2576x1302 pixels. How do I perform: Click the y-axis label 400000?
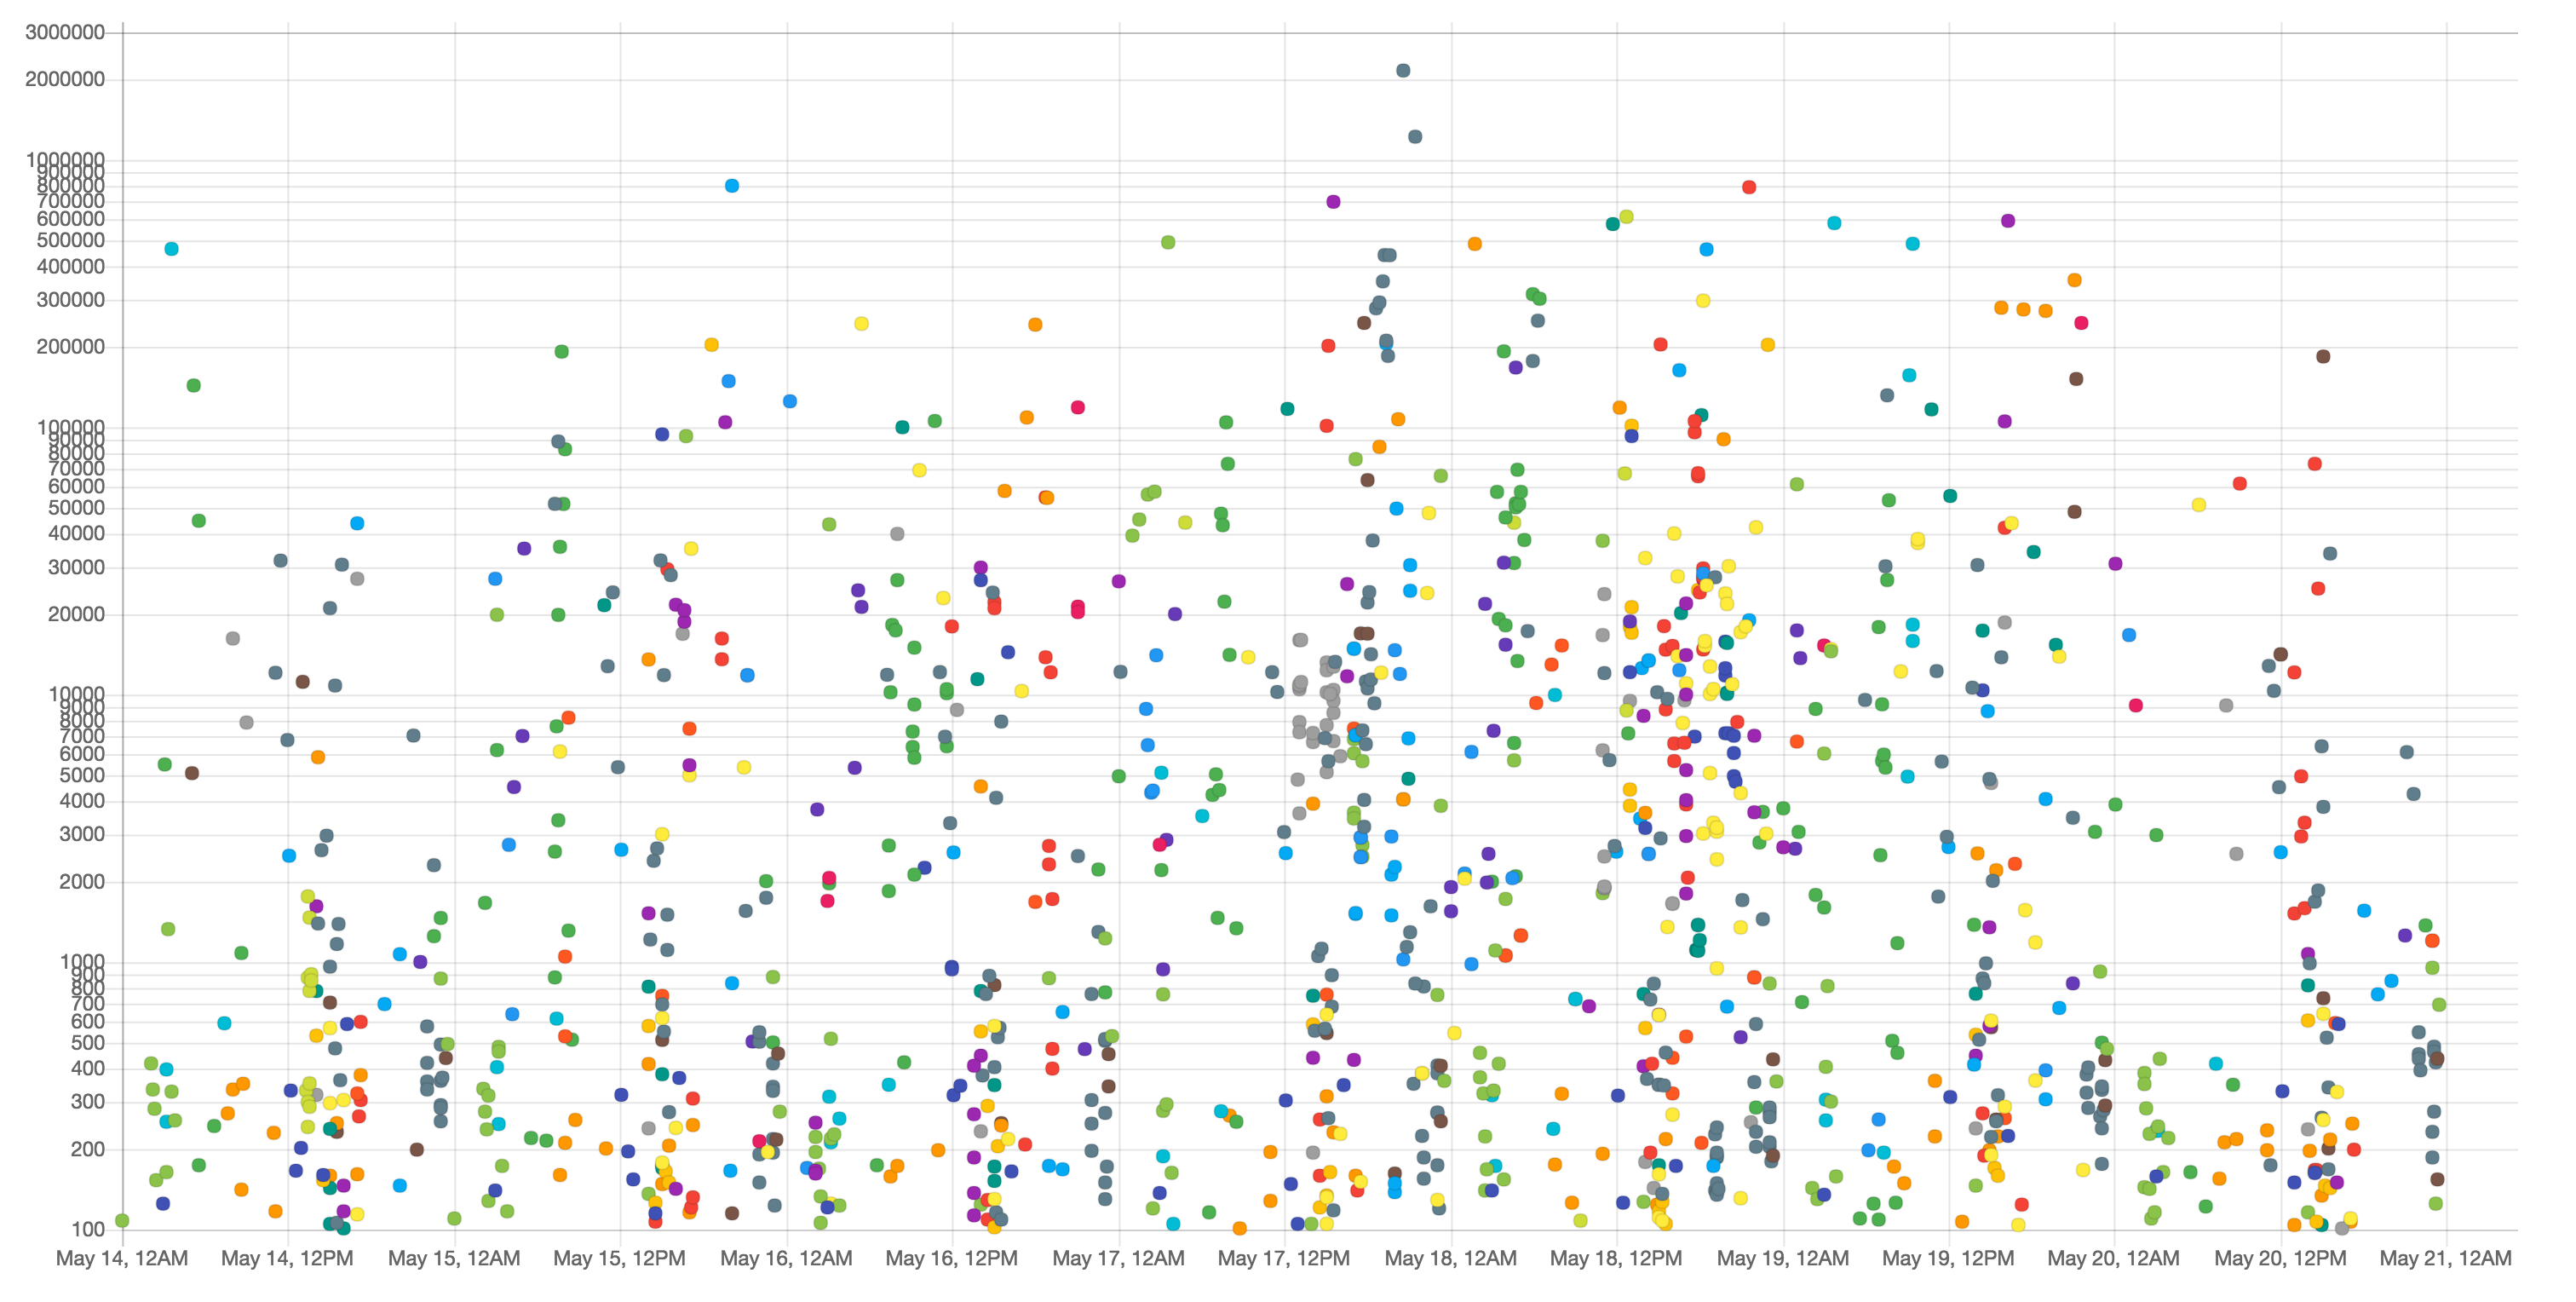pos(70,266)
